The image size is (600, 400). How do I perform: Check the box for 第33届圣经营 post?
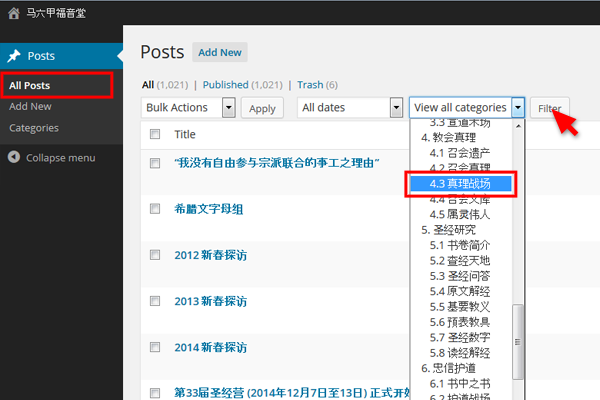(x=155, y=393)
